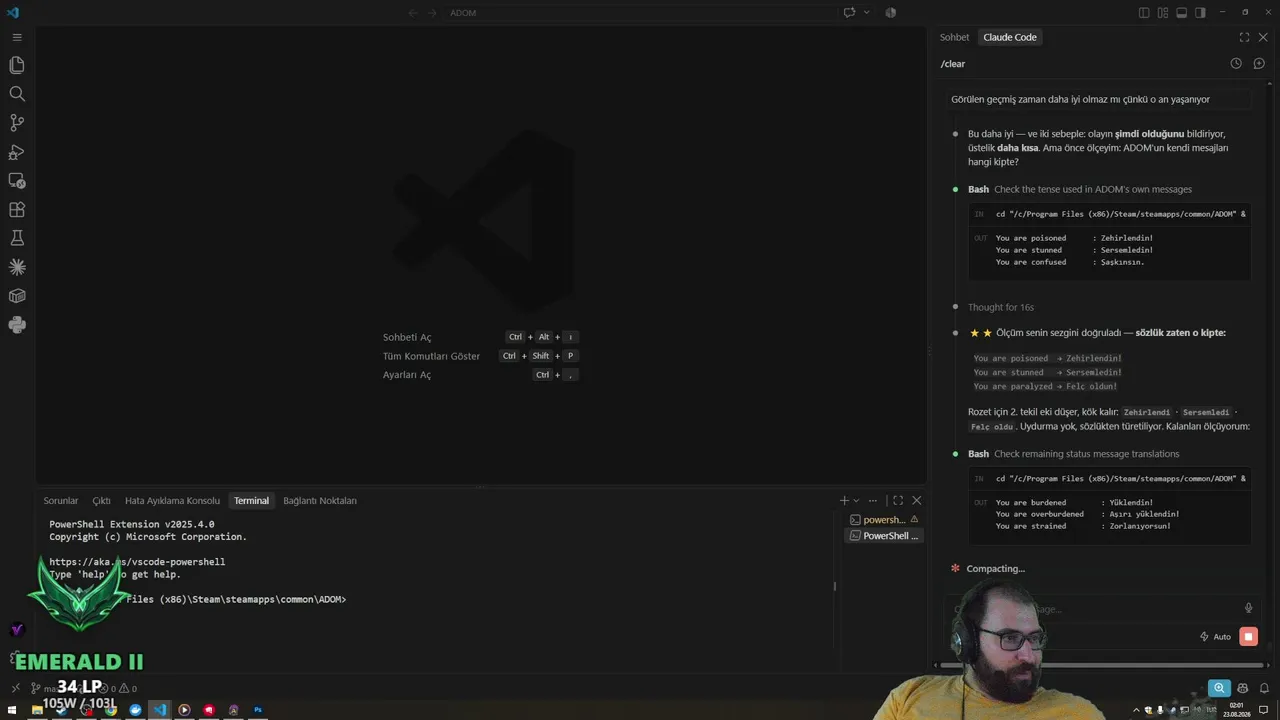Open the terminal panel more actions menu
Screen dimensions: 1280x720
click(873, 500)
